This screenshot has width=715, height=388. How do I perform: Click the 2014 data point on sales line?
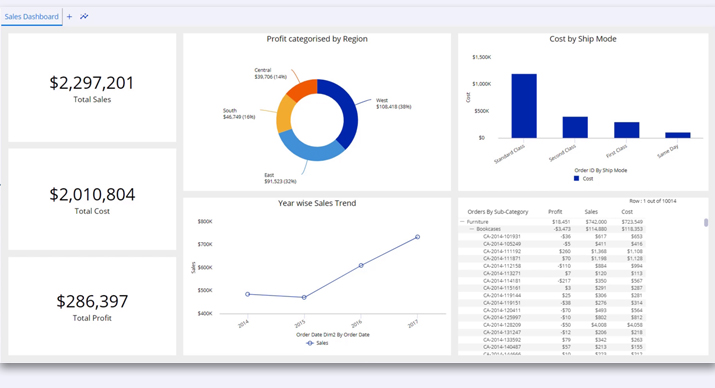(248, 294)
